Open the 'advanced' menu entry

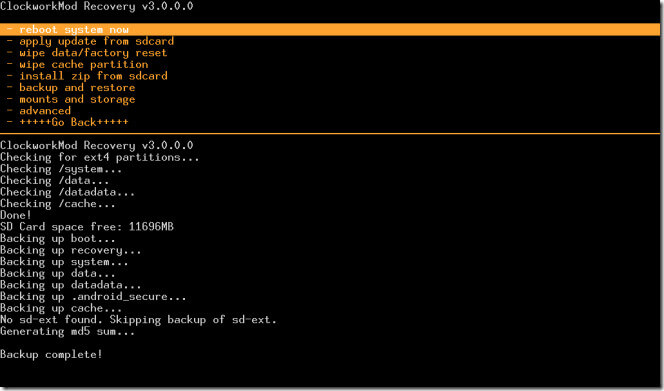[45, 111]
